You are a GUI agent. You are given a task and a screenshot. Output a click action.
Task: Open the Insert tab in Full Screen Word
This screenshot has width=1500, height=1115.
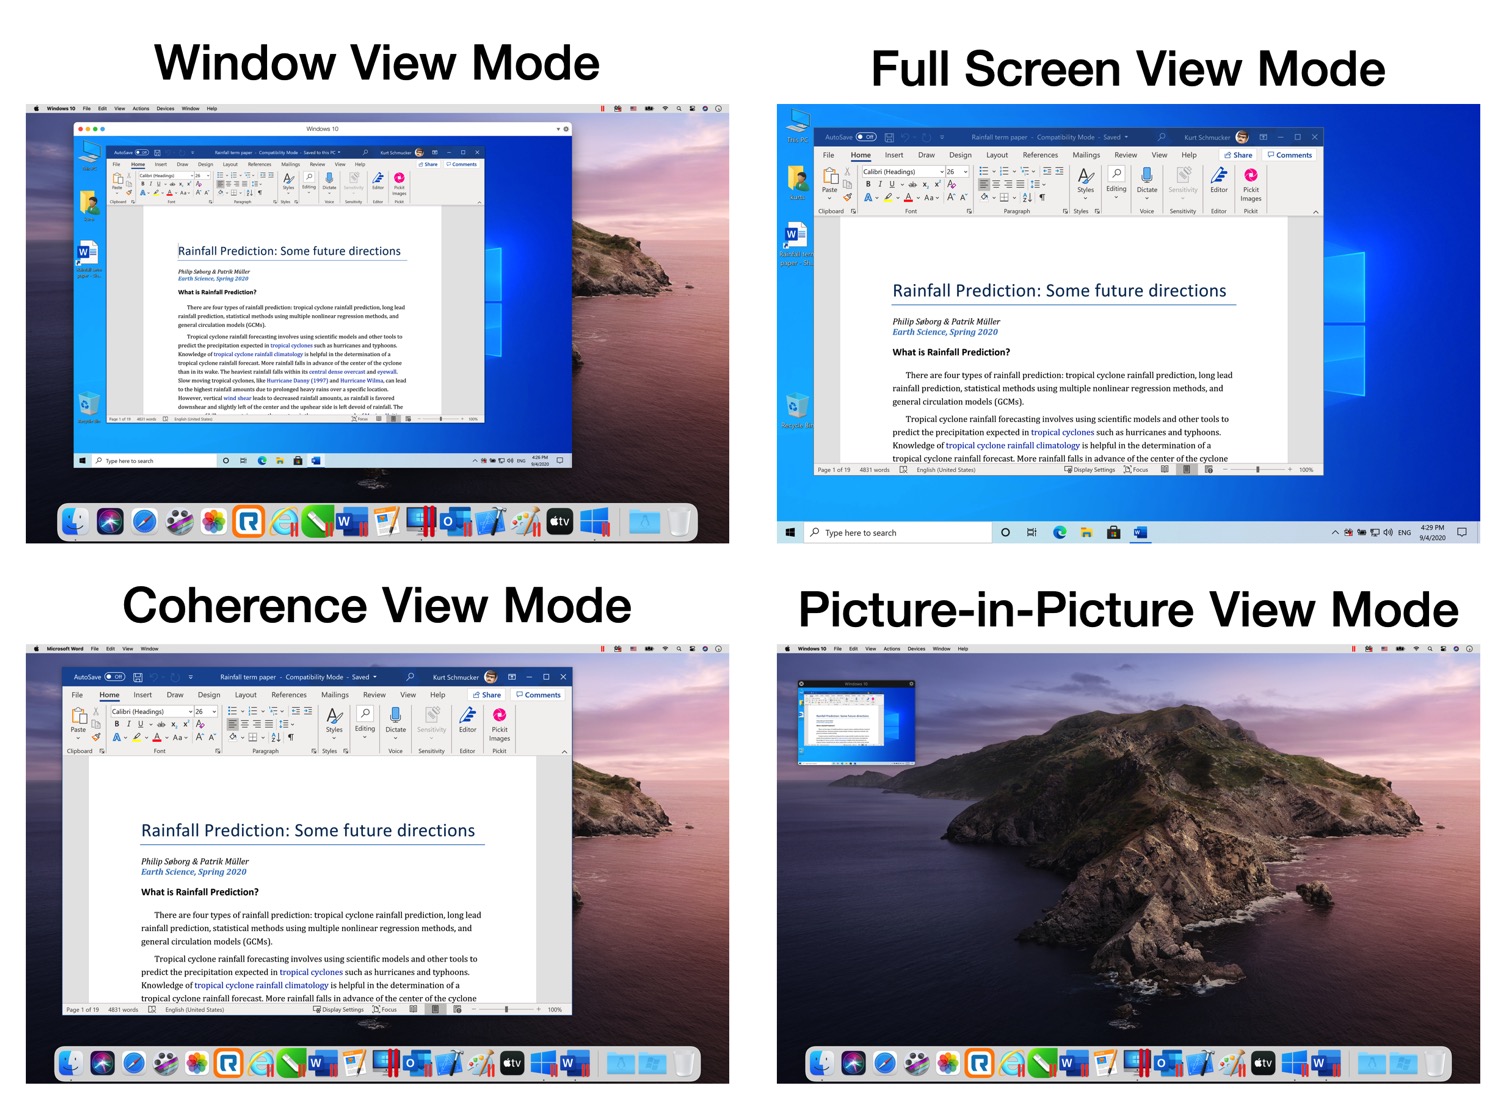click(x=894, y=155)
